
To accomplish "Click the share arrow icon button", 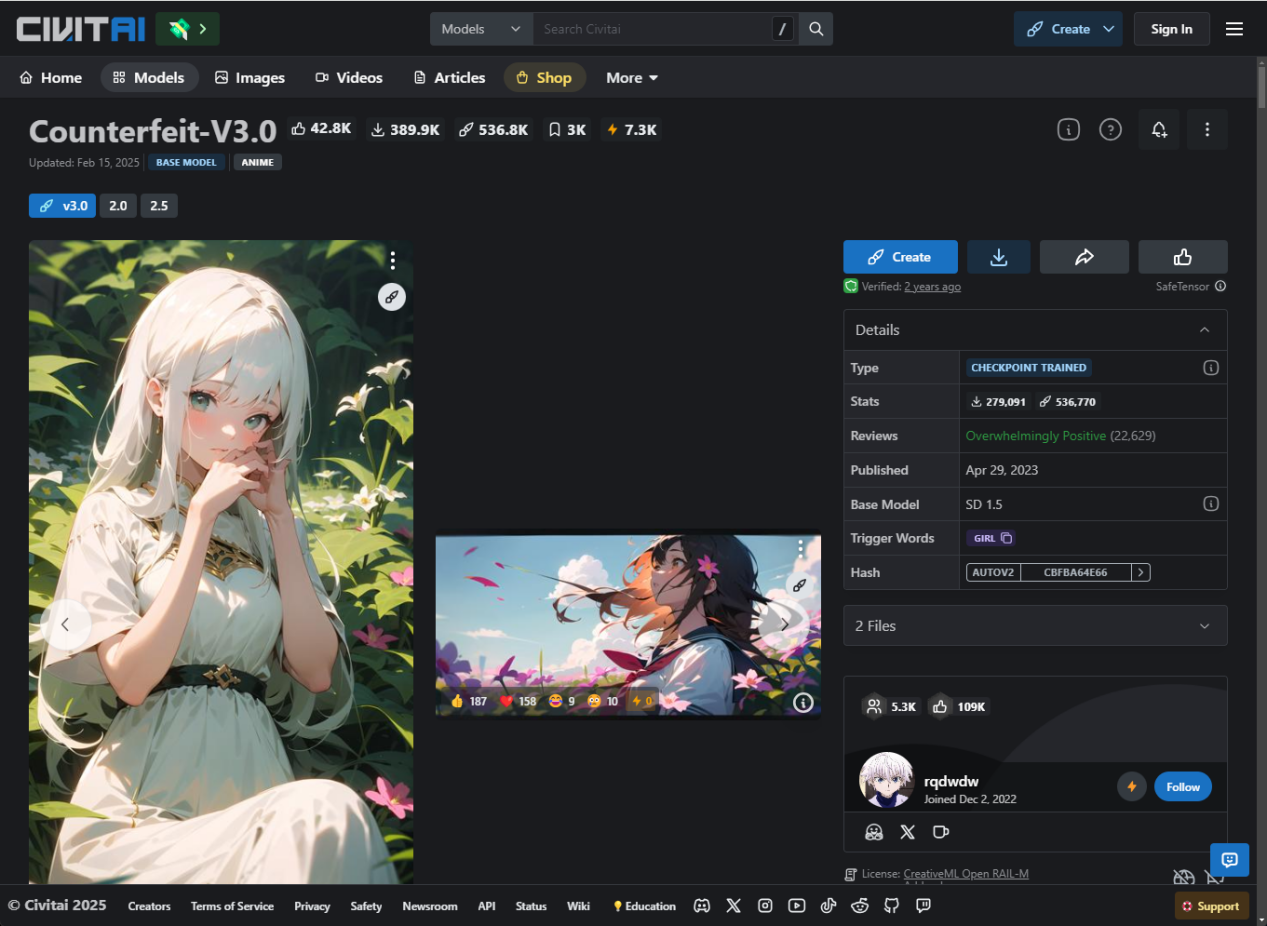I will coord(1084,257).
